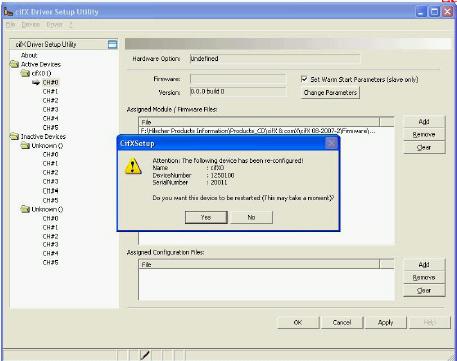Select the Active Devices tree node
Screen dimensions: 457x361
[x=41, y=64]
